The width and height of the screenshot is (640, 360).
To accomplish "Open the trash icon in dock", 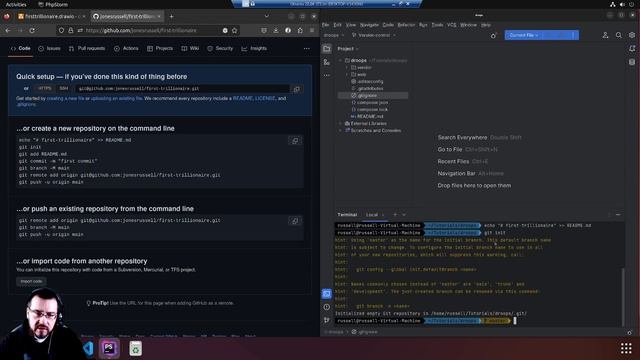I will pyautogui.click(x=136, y=348).
